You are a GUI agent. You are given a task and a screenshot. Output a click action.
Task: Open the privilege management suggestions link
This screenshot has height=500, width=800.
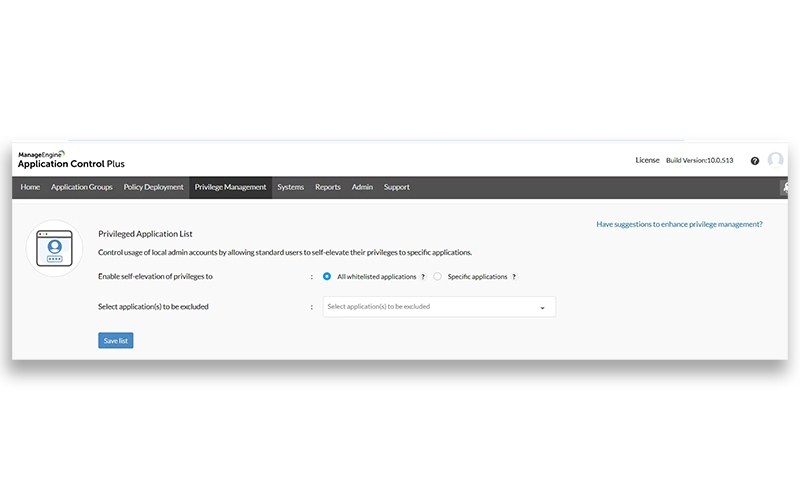(x=679, y=225)
